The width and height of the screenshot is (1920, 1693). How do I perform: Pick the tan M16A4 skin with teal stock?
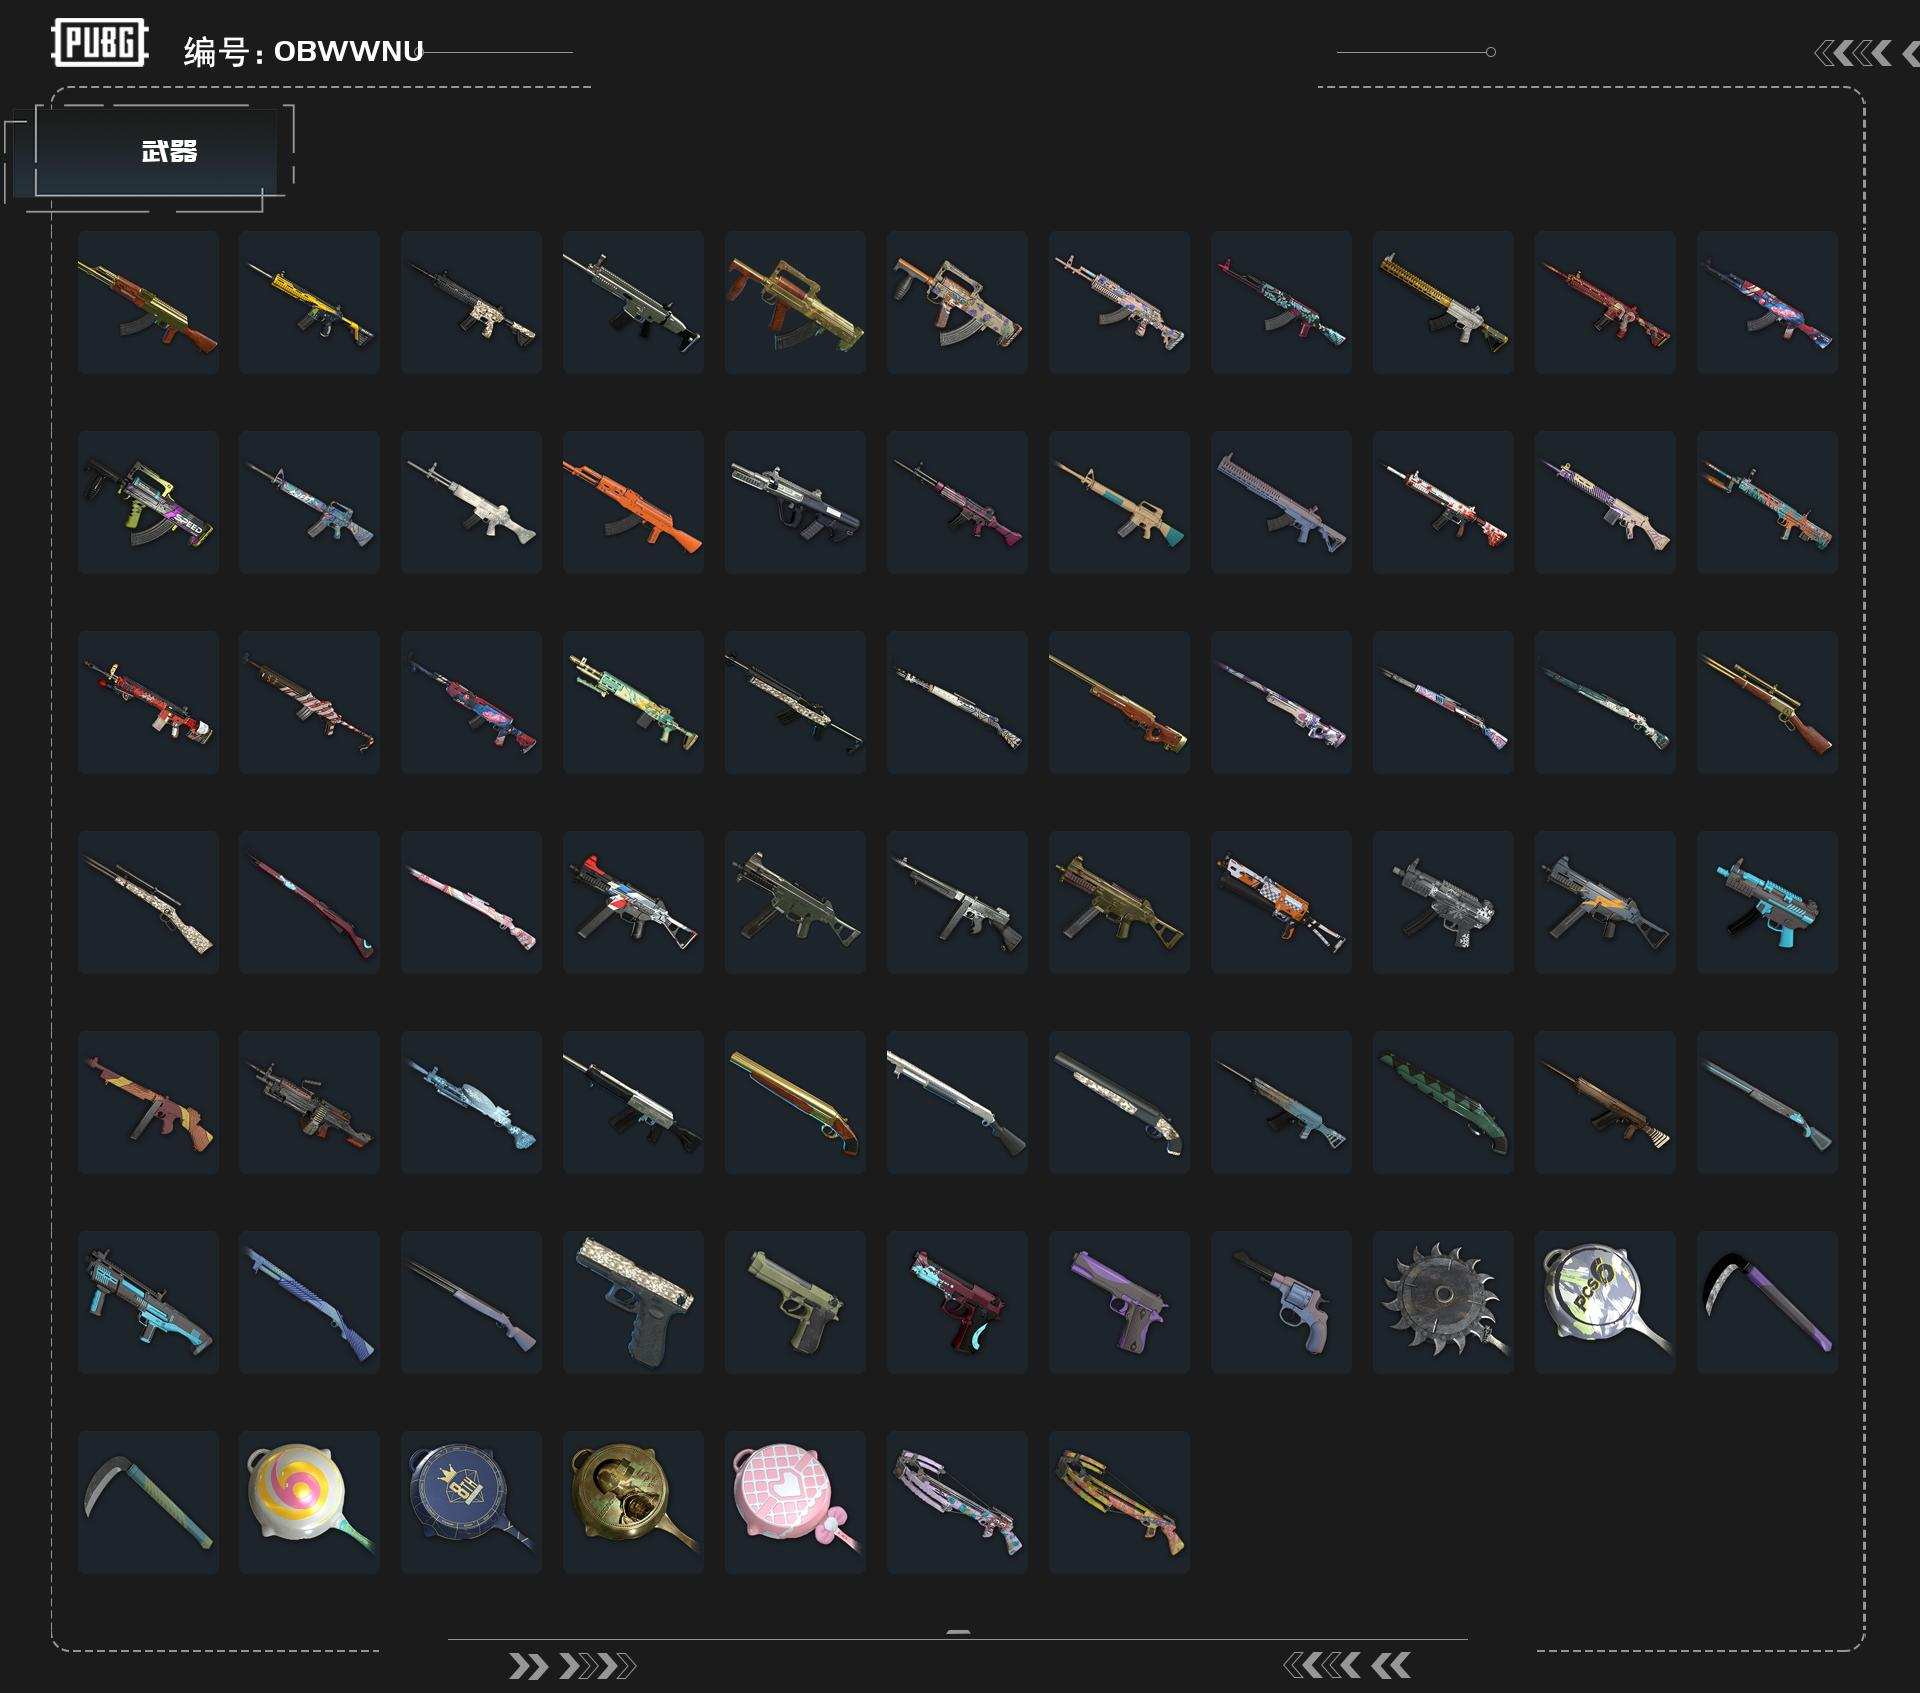coord(1119,502)
